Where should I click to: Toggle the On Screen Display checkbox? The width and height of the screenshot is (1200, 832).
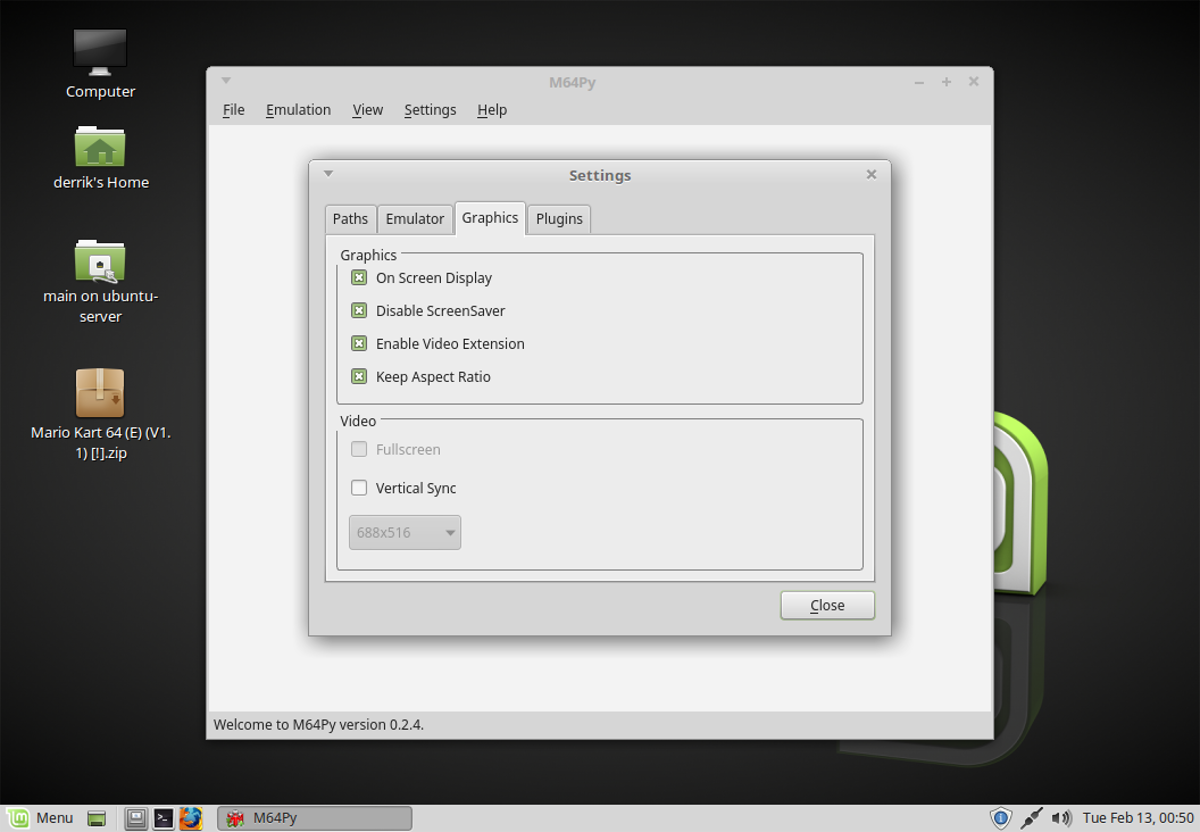coord(359,278)
